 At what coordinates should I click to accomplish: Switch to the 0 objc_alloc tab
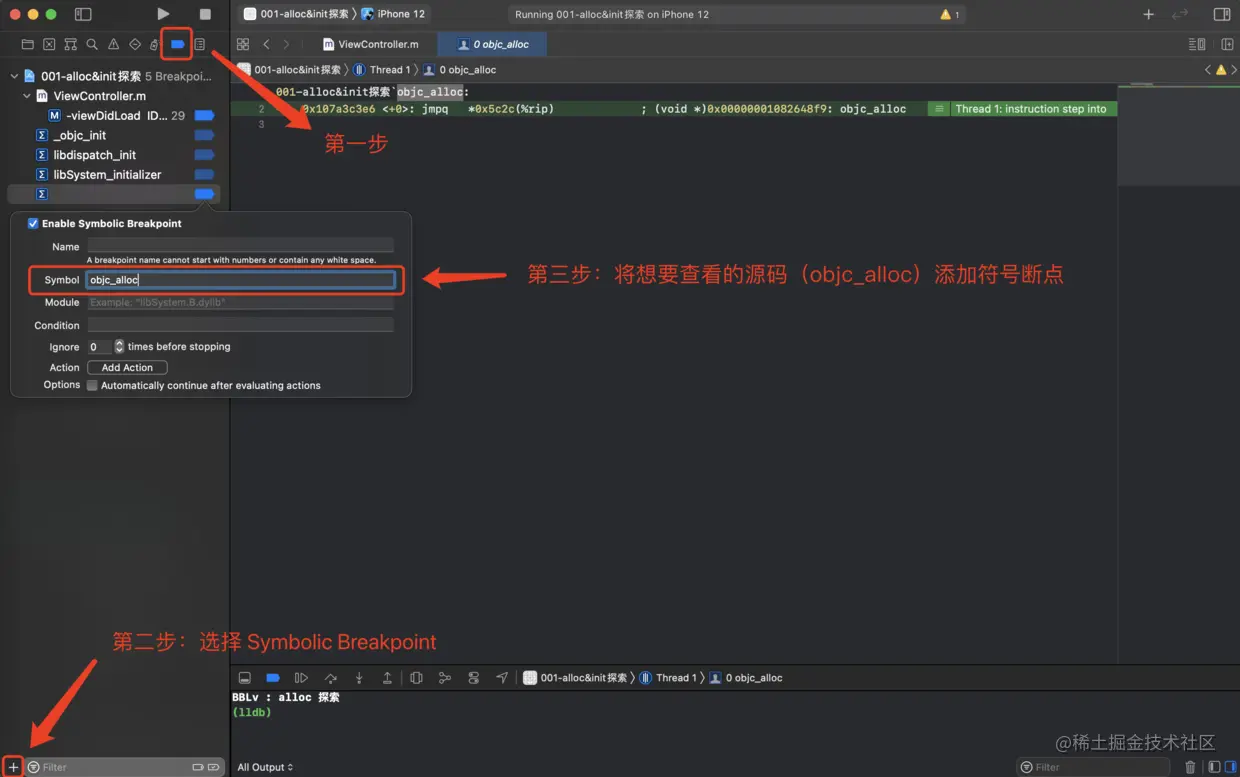click(x=493, y=44)
